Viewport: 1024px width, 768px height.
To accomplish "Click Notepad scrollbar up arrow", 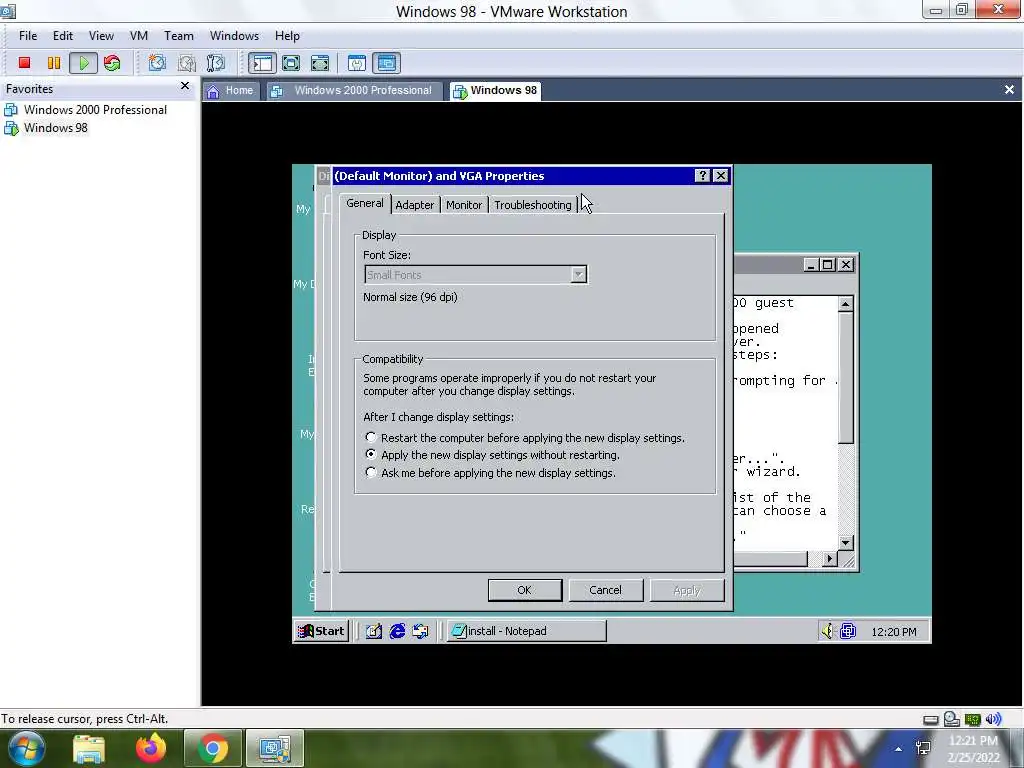I will (x=845, y=304).
